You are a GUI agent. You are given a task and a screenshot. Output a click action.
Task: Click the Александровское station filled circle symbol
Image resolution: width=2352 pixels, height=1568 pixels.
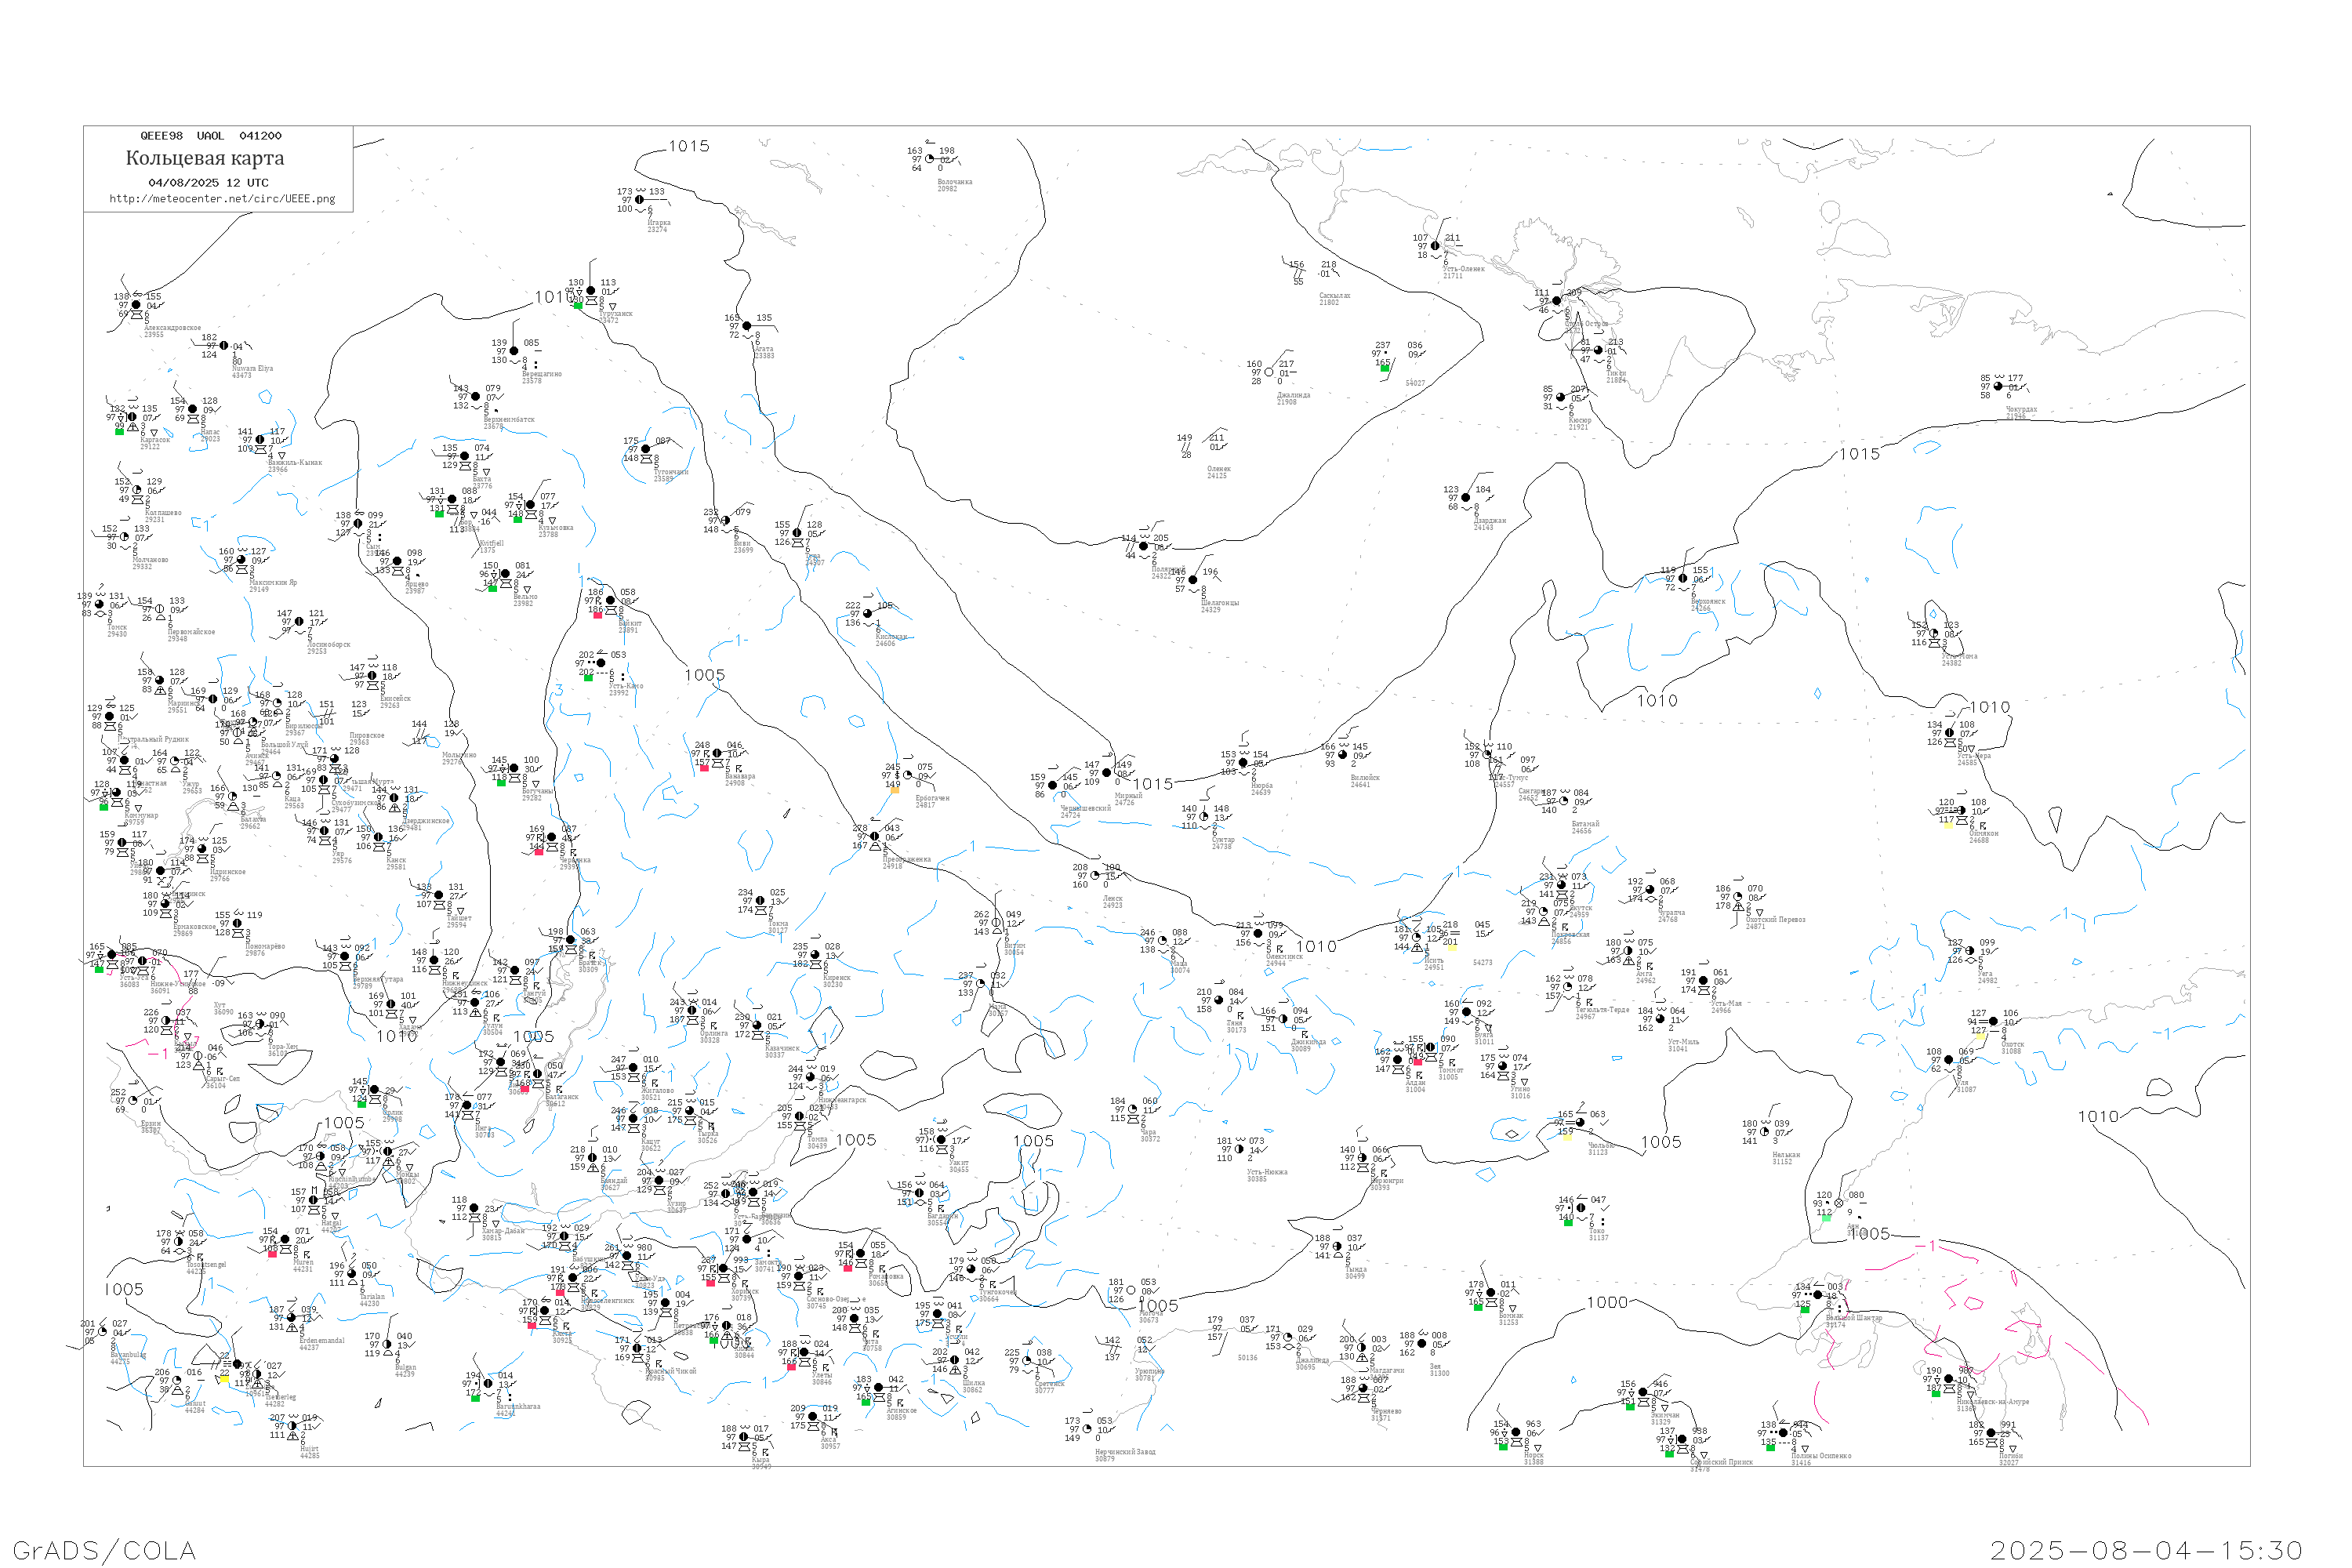(x=137, y=306)
